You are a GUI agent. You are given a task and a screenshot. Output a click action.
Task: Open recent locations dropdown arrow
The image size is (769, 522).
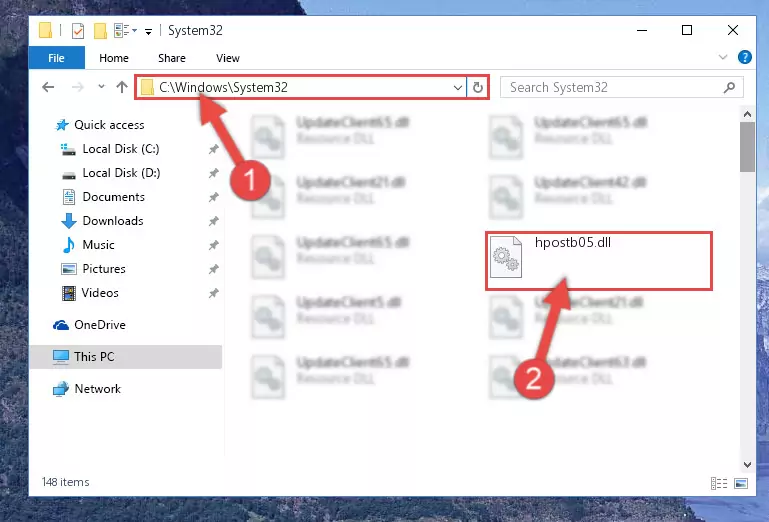[101, 86]
